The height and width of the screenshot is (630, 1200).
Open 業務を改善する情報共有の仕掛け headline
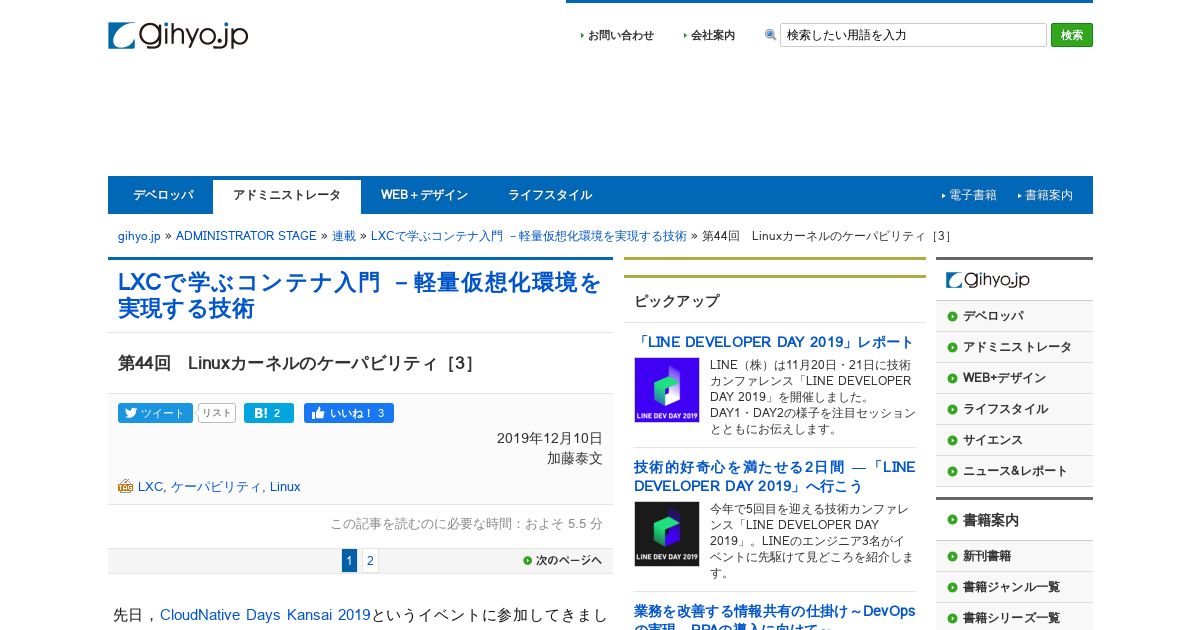click(x=774, y=618)
